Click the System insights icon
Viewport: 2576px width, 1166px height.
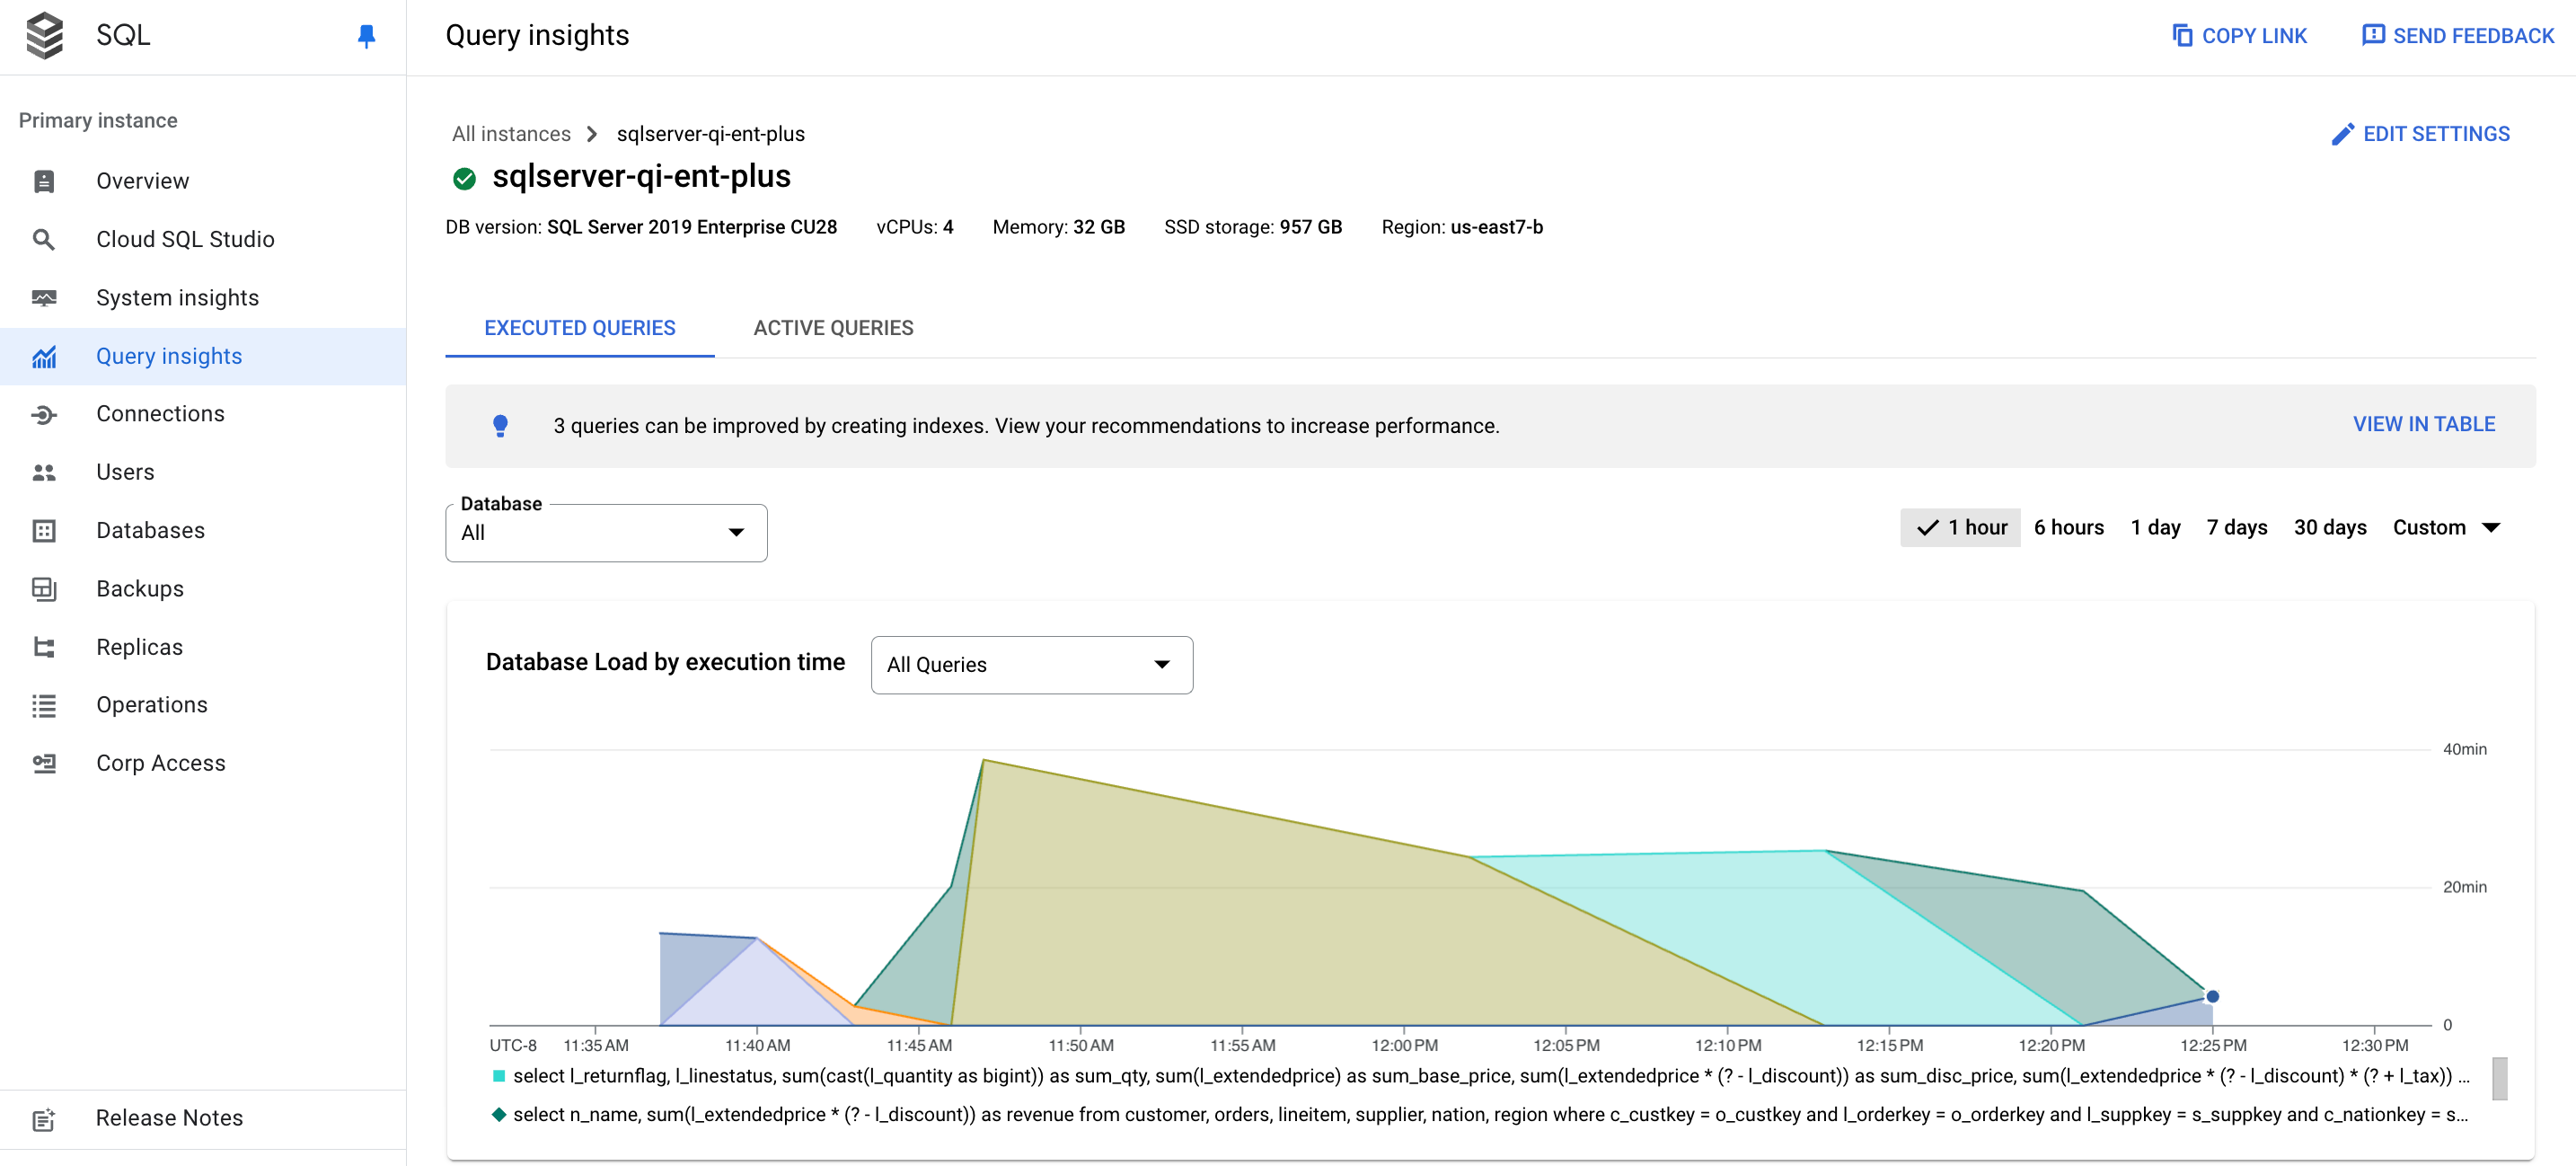tap(43, 297)
